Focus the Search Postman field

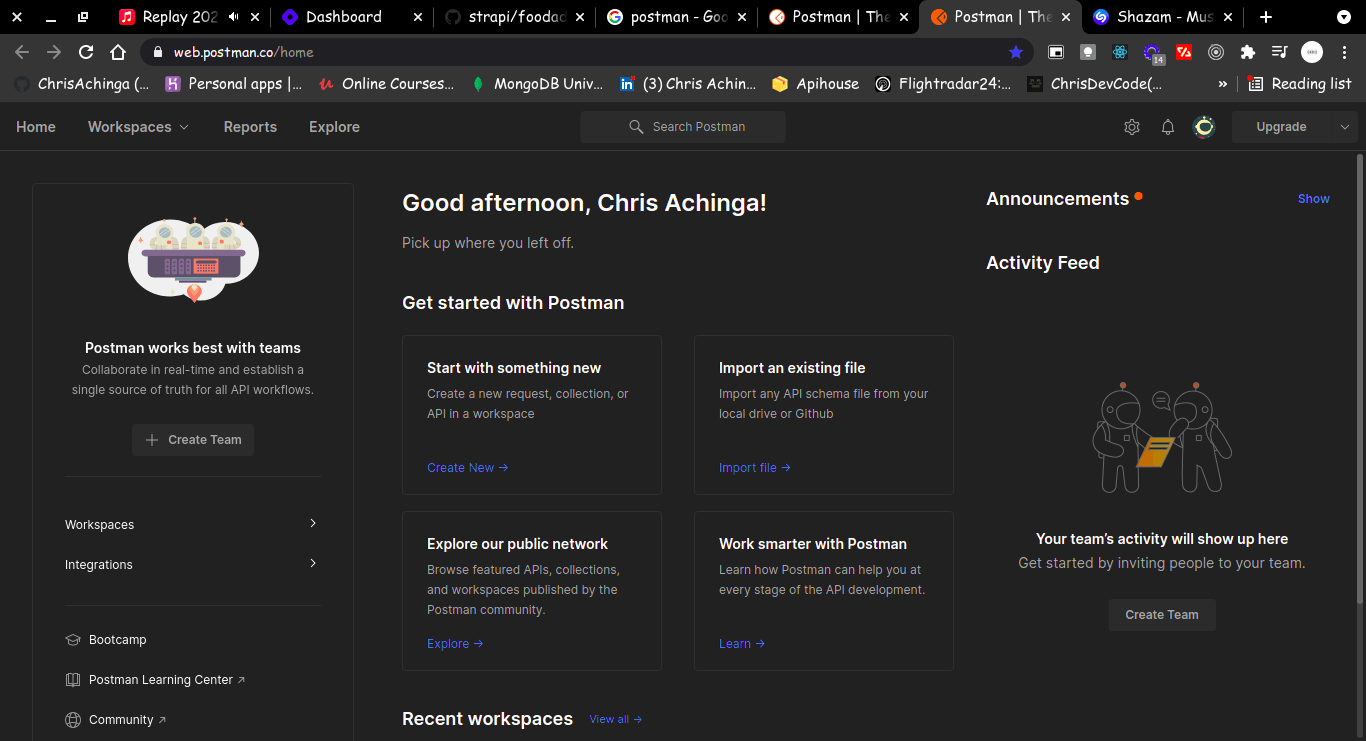pyautogui.click(x=683, y=127)
